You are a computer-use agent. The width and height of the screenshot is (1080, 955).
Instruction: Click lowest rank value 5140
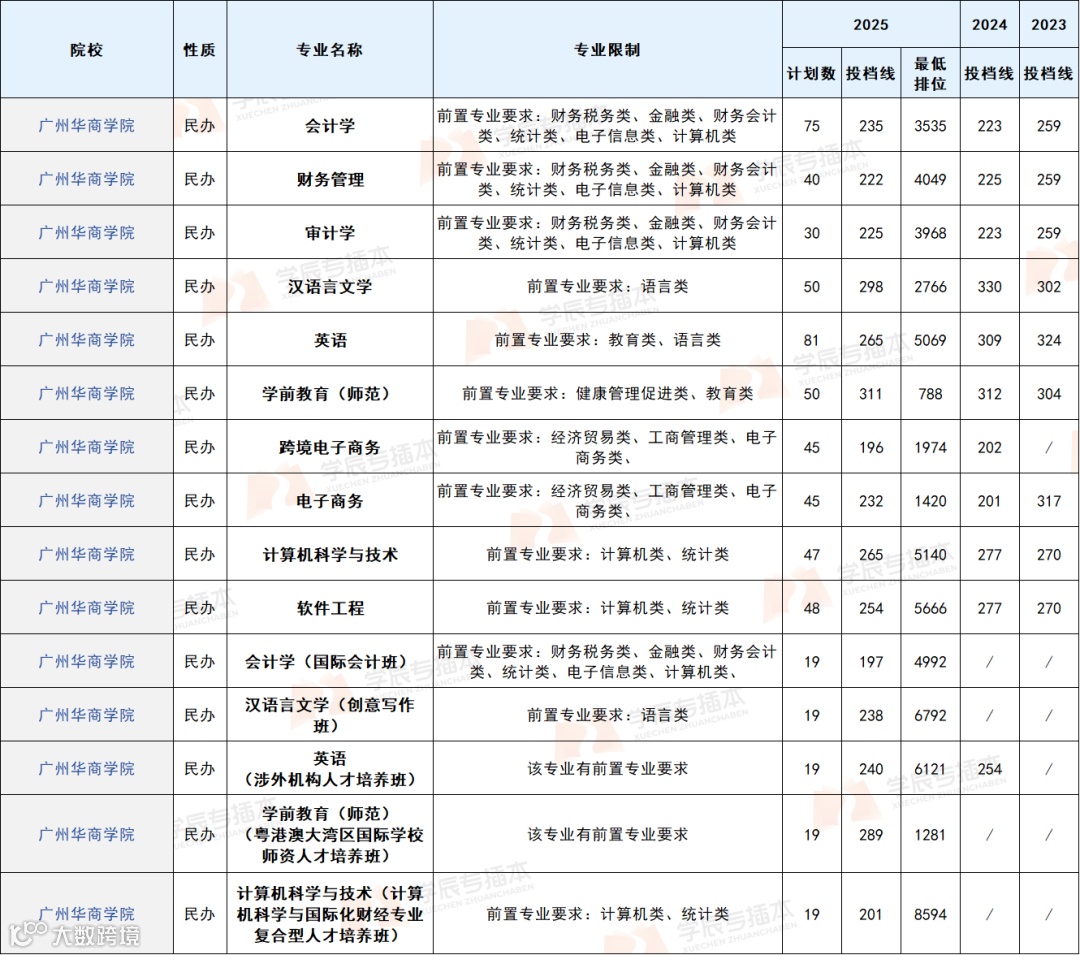[930, 554]
